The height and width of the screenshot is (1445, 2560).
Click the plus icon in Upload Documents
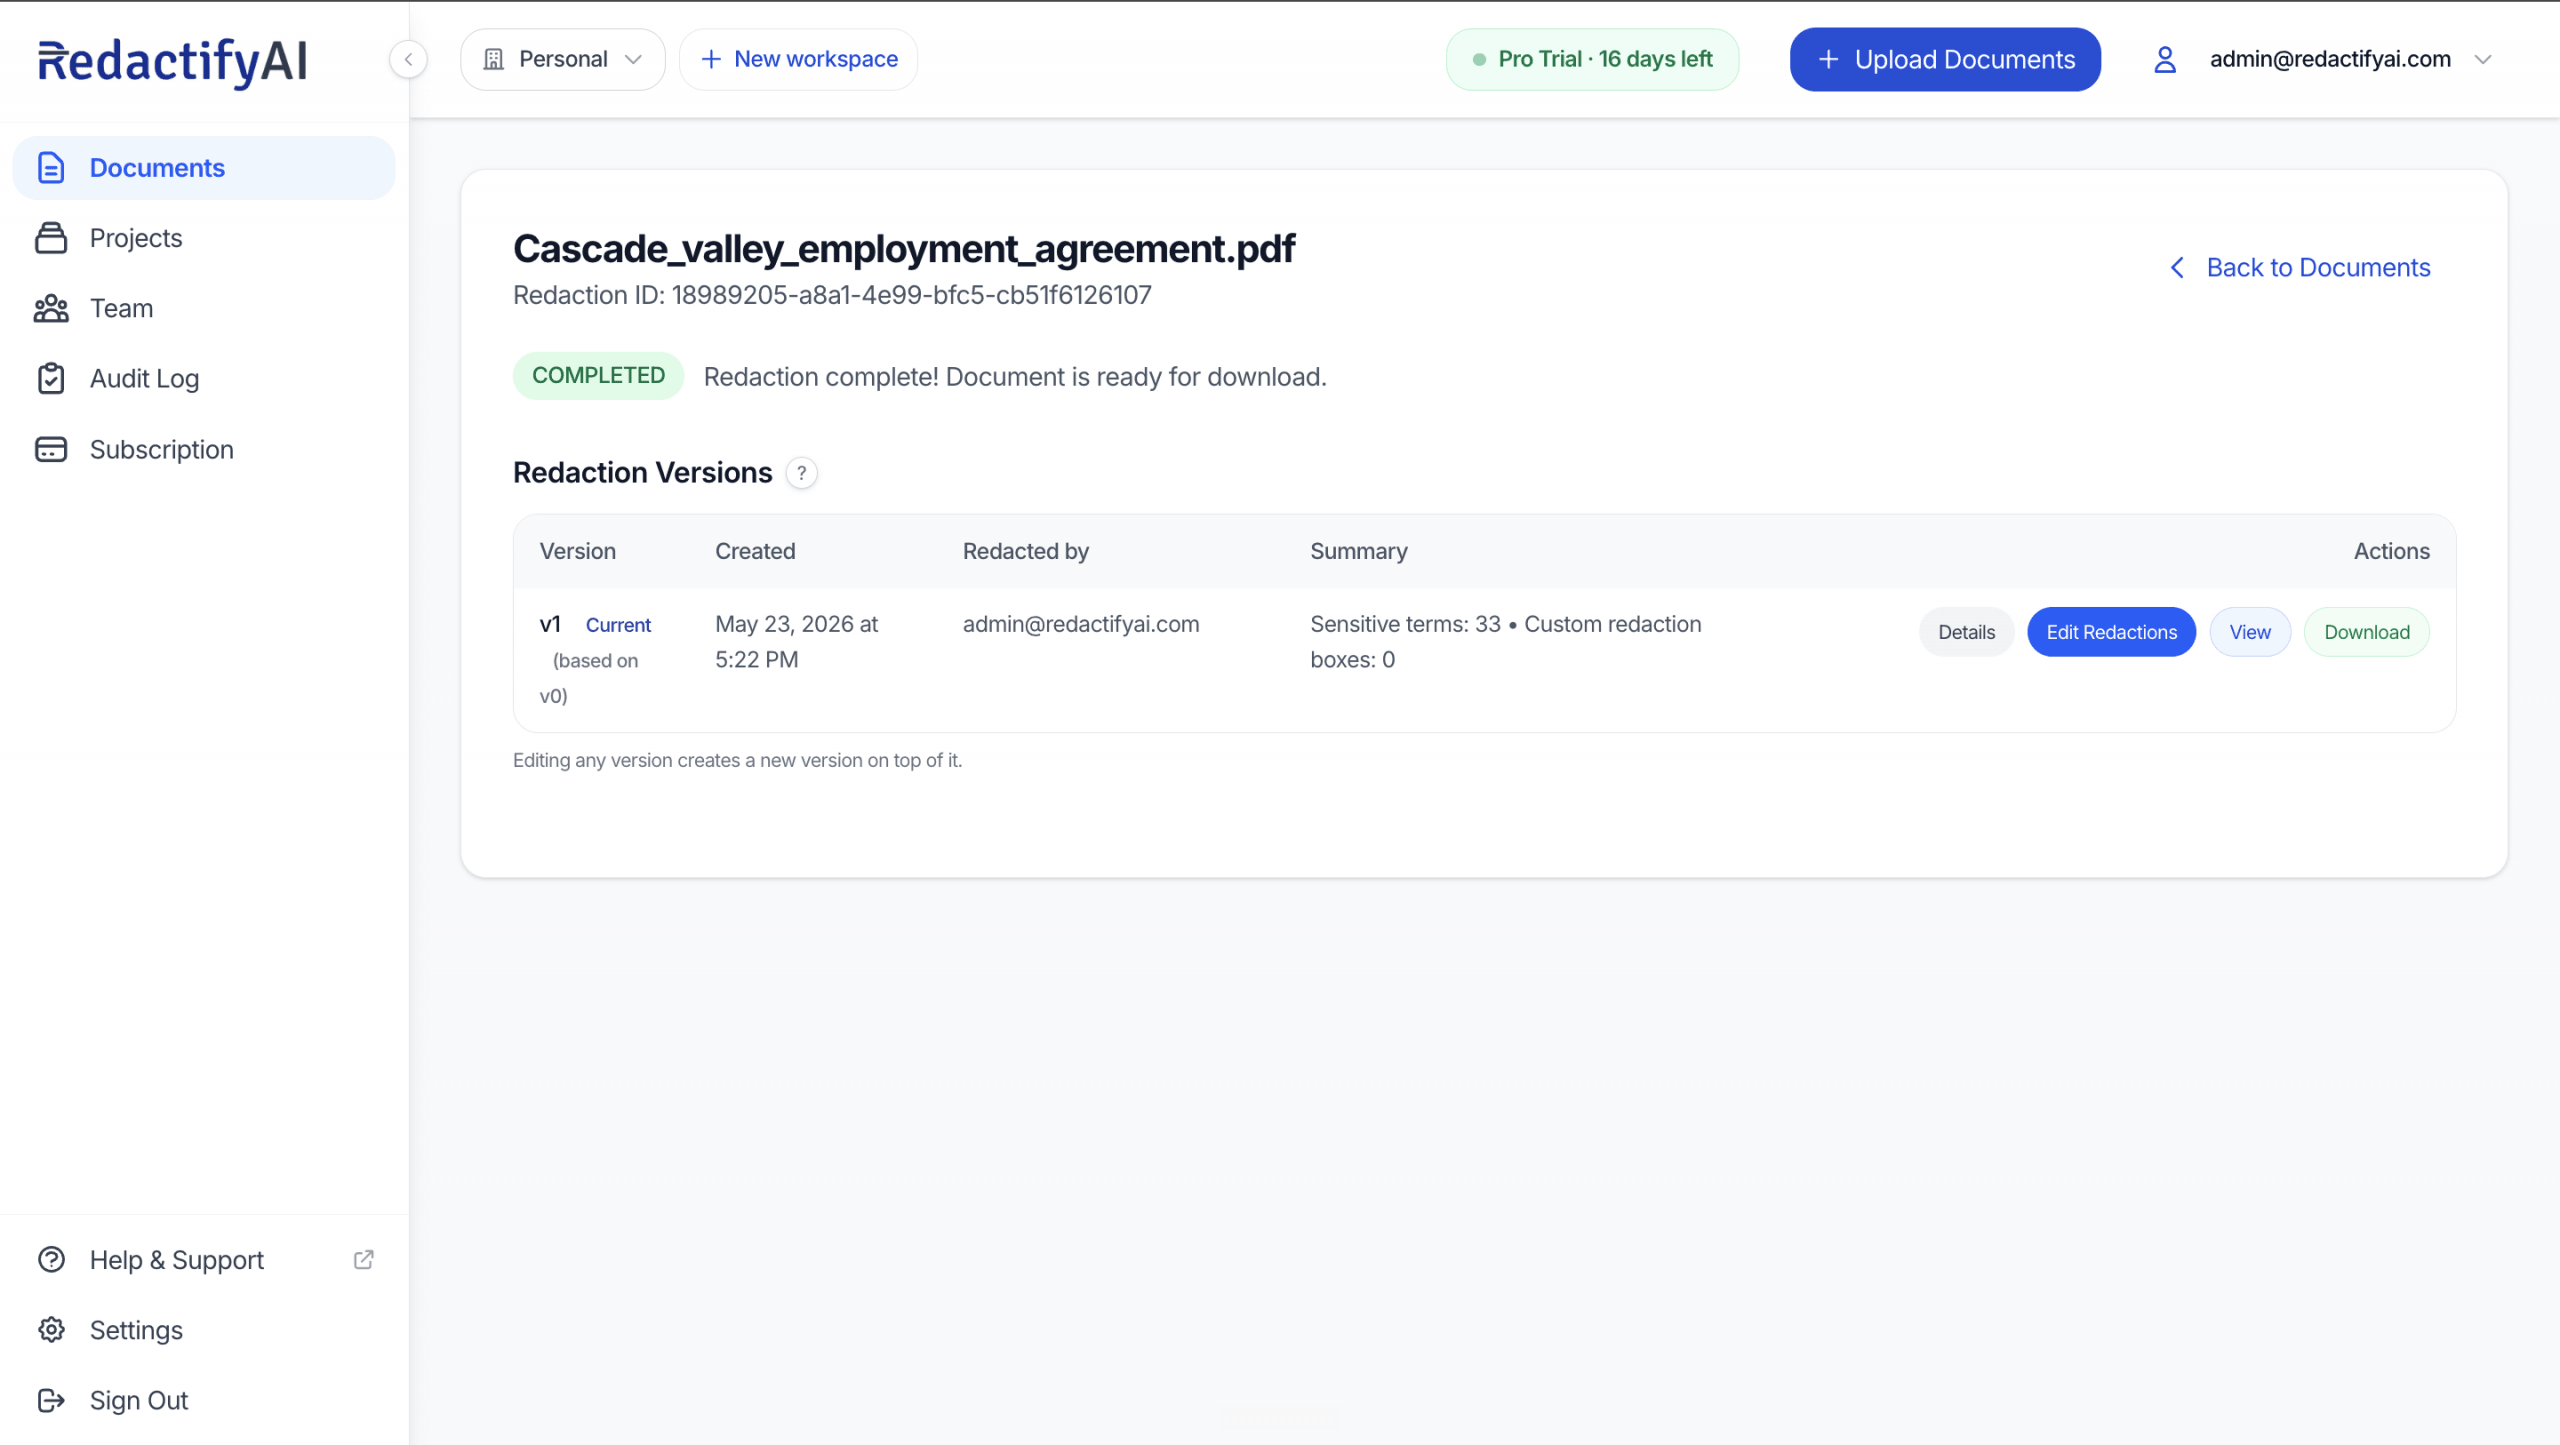coord(1828,59)
